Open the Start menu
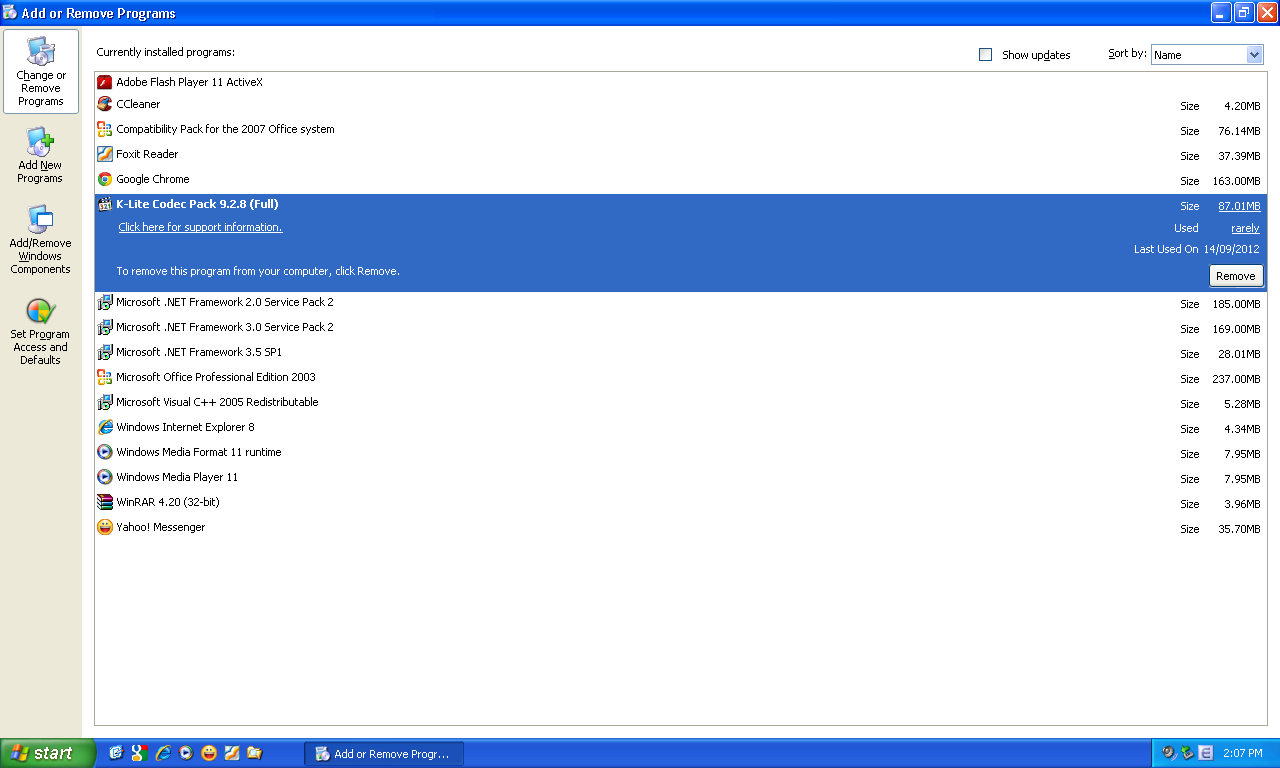The height and width of the screenshot is (768, 1280). pos(48,753)
